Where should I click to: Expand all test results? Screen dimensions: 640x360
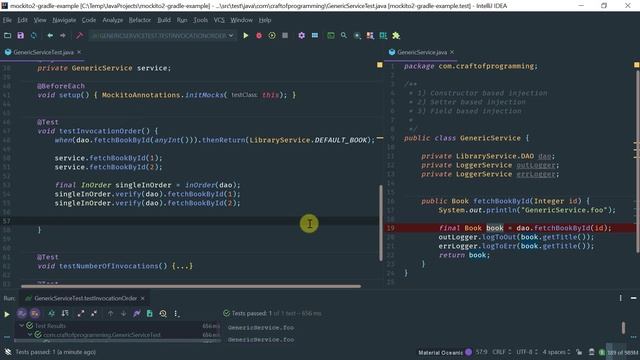81,313
